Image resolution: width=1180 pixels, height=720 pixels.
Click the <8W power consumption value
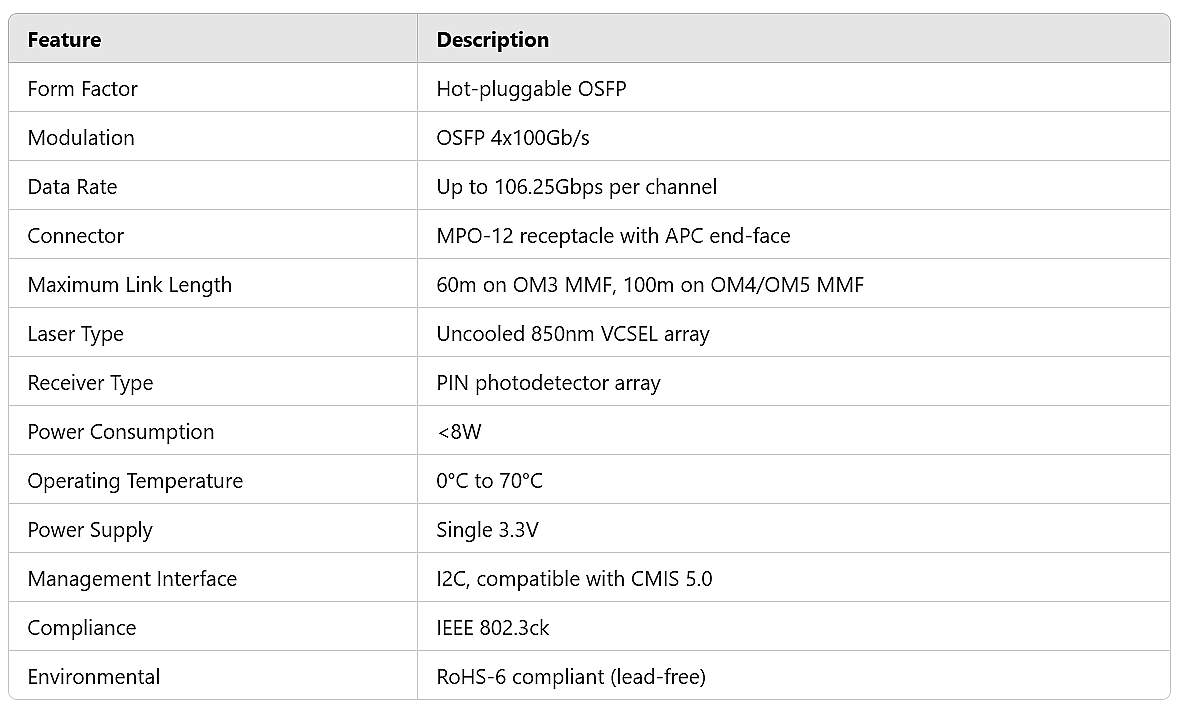[x=459, y=432]
